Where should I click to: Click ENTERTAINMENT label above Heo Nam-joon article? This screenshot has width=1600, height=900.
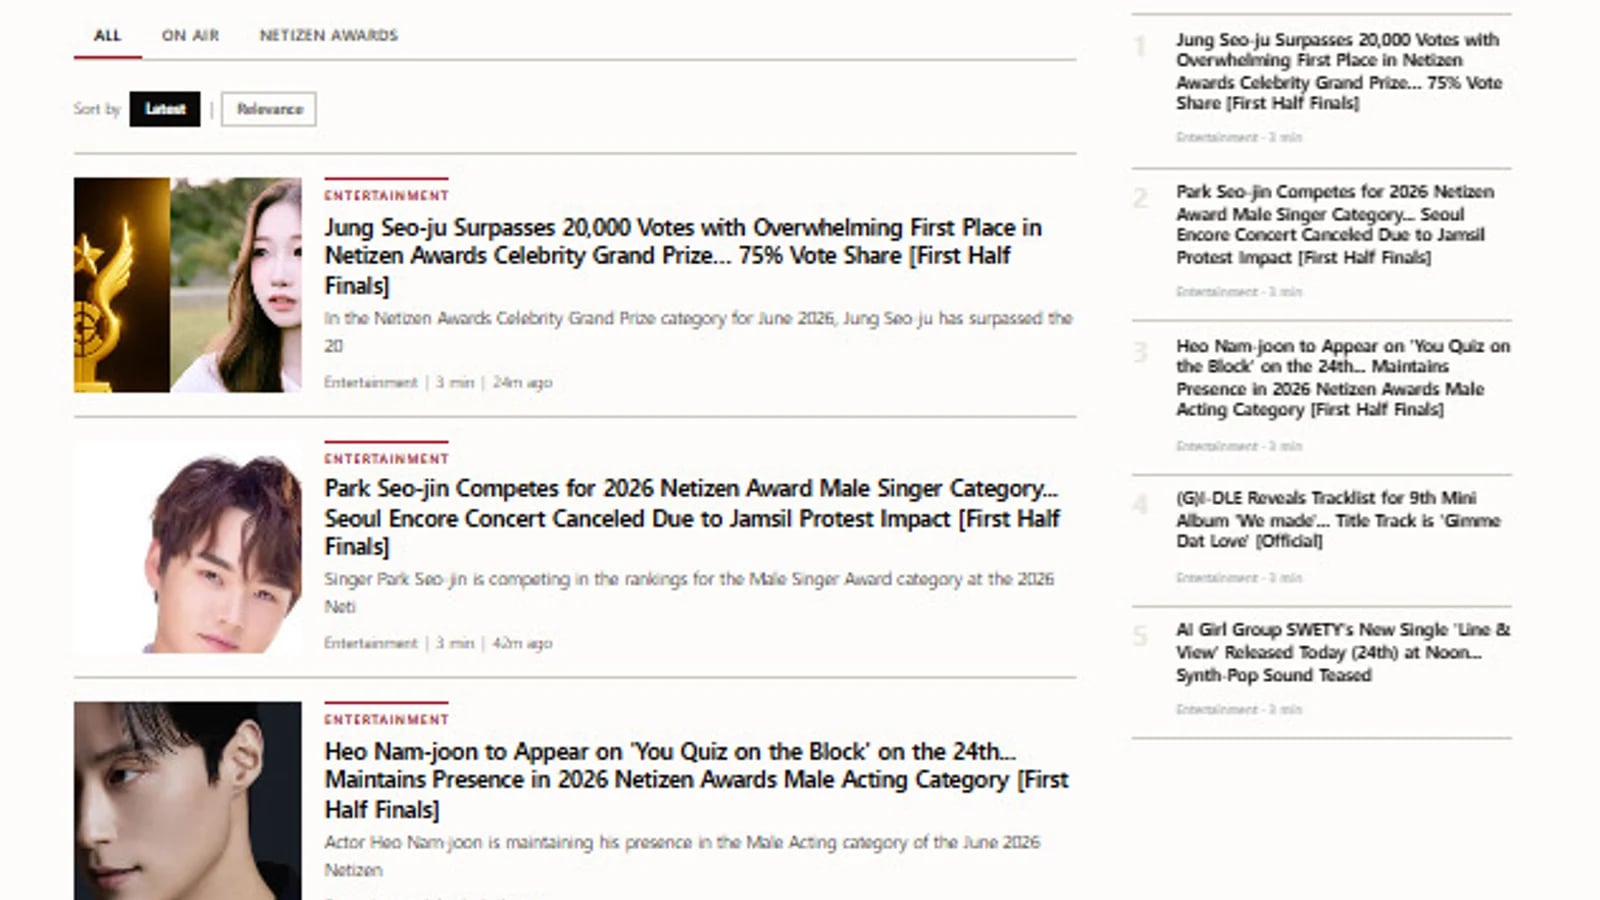(386, 719)
